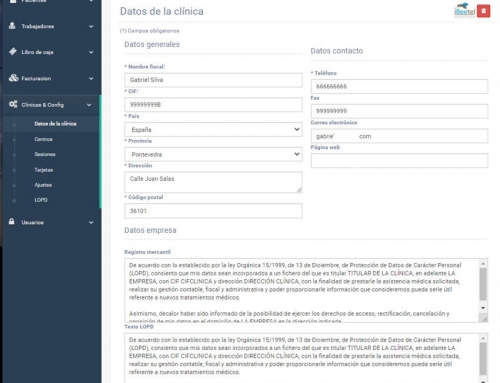Click the red trash button top right
Viewport: 500px width, 383px height.
[483, 11]
